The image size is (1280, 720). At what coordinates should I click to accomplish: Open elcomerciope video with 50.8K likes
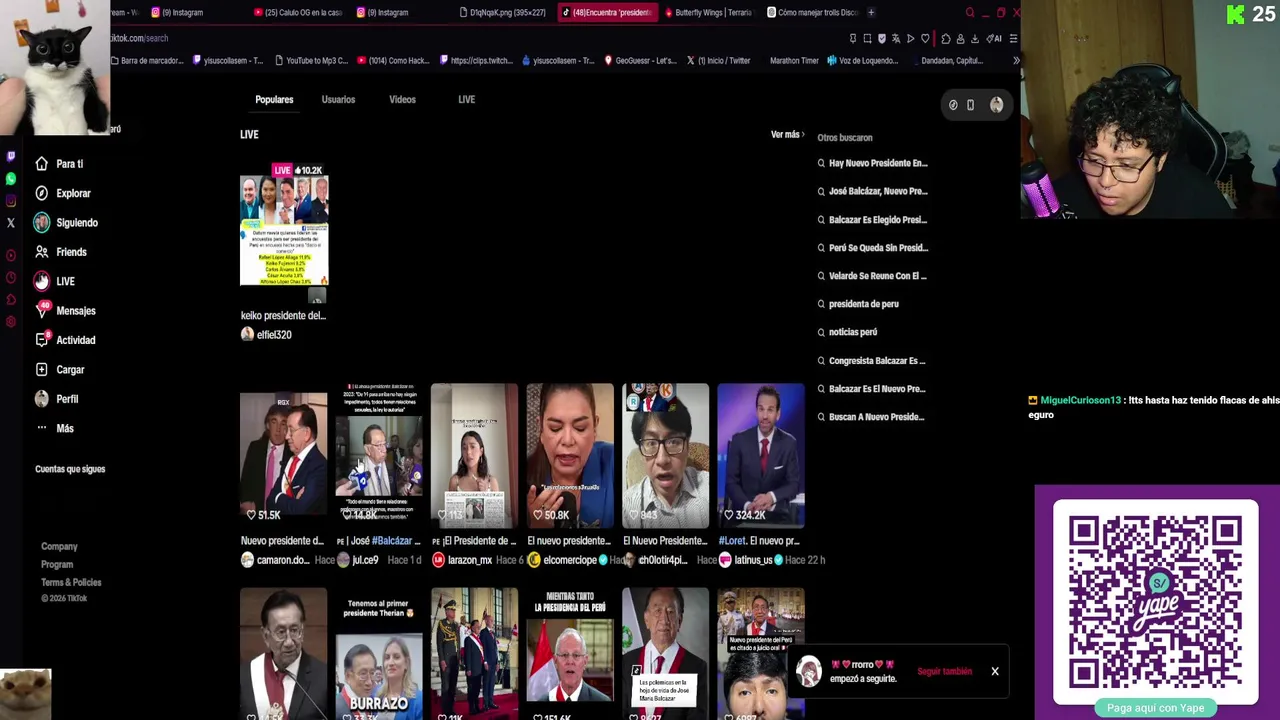click(570, 455)
